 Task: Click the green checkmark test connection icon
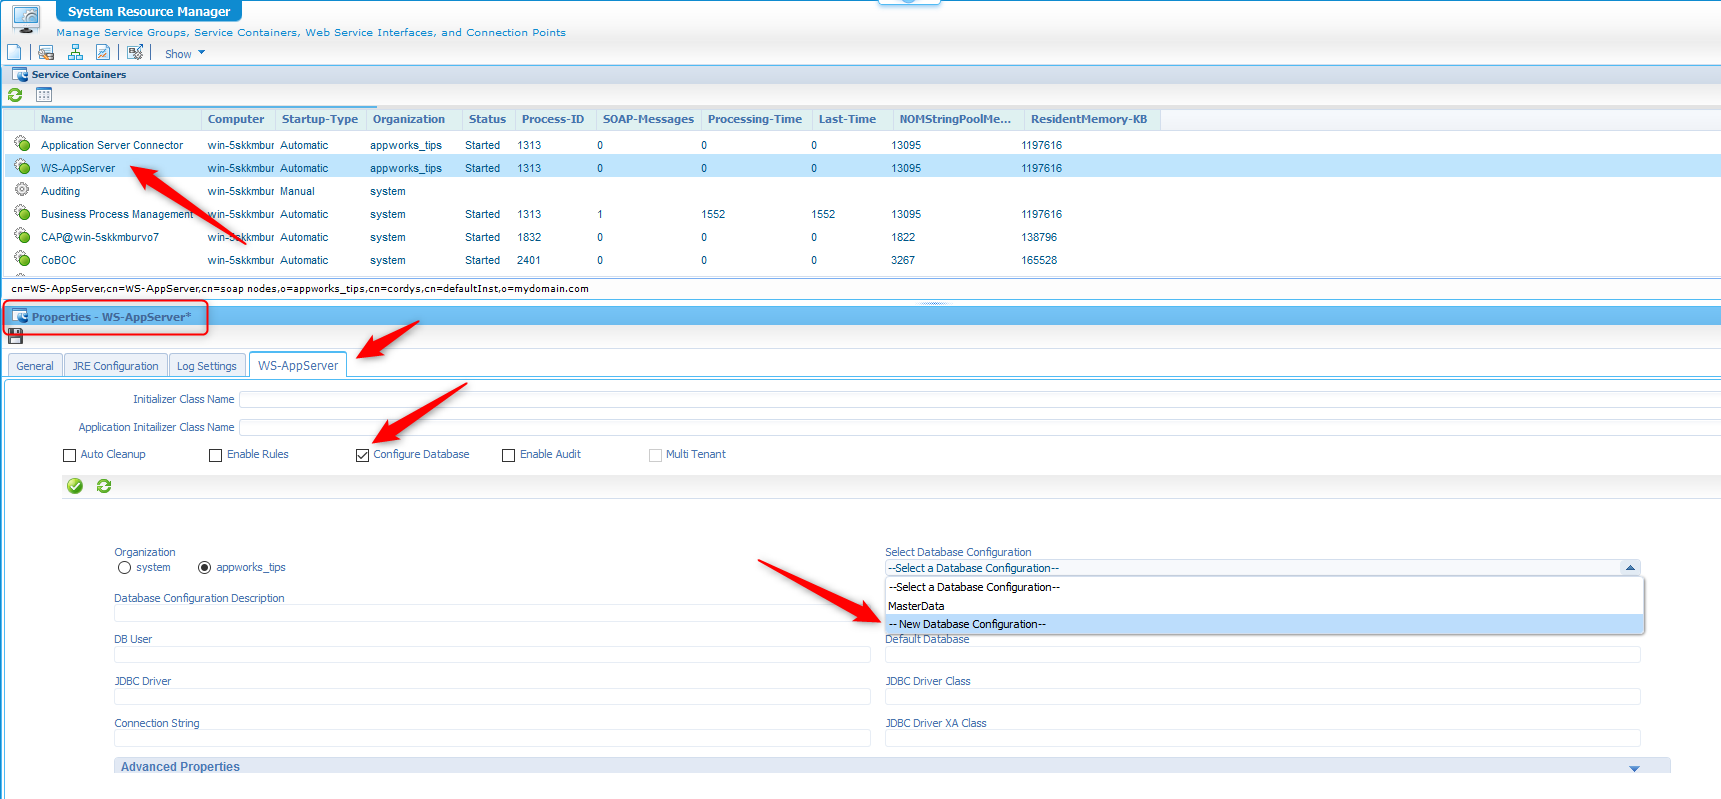[75, 486]
